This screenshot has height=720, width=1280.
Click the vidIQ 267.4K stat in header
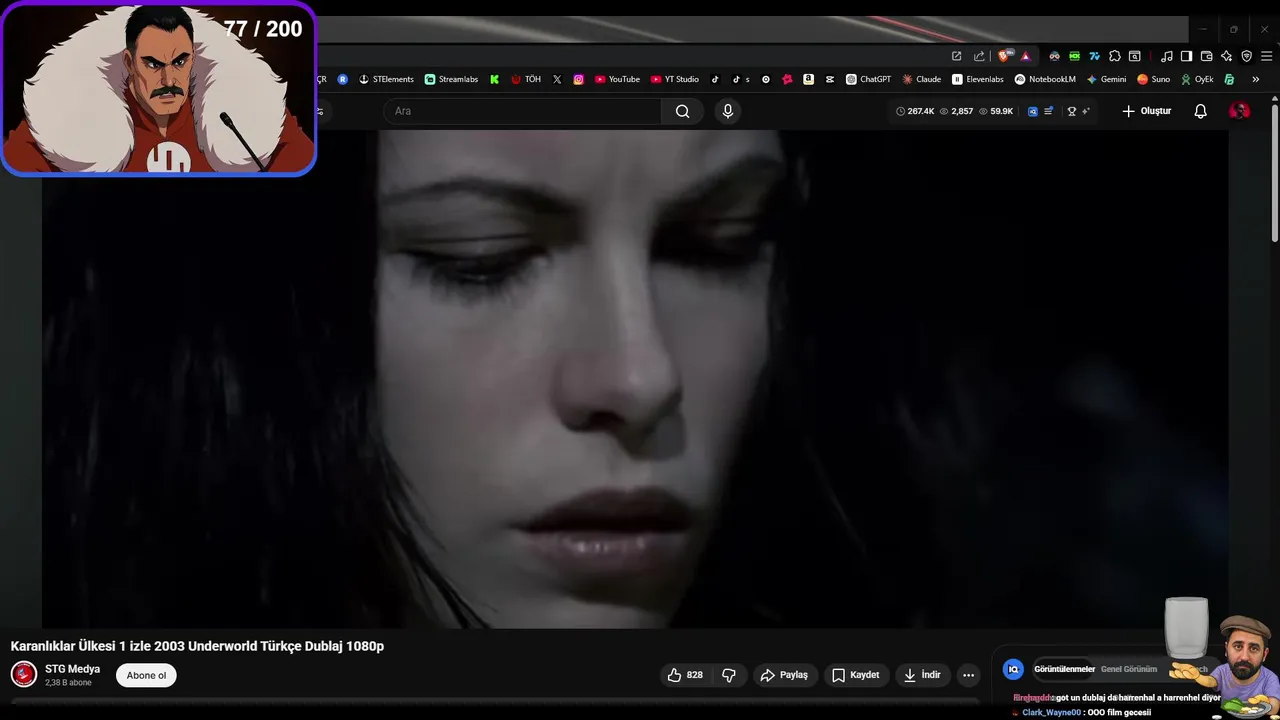[x=915, y=111]
